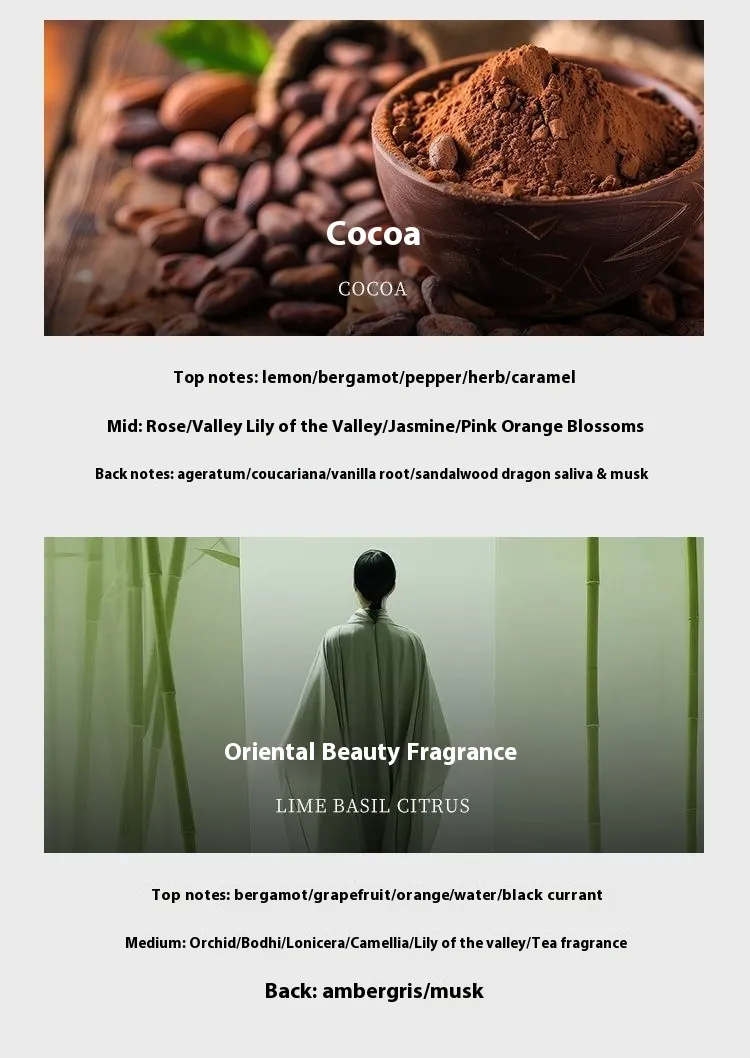The image size is (750, 1058).
Task: Click Mid: Rose/Valley Lily text line
Action: pos(375,426)
